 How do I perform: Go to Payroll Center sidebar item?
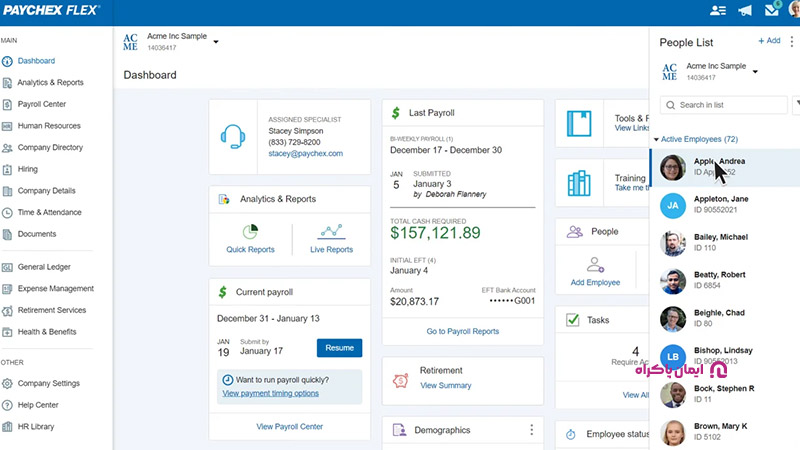coord(42,104)
